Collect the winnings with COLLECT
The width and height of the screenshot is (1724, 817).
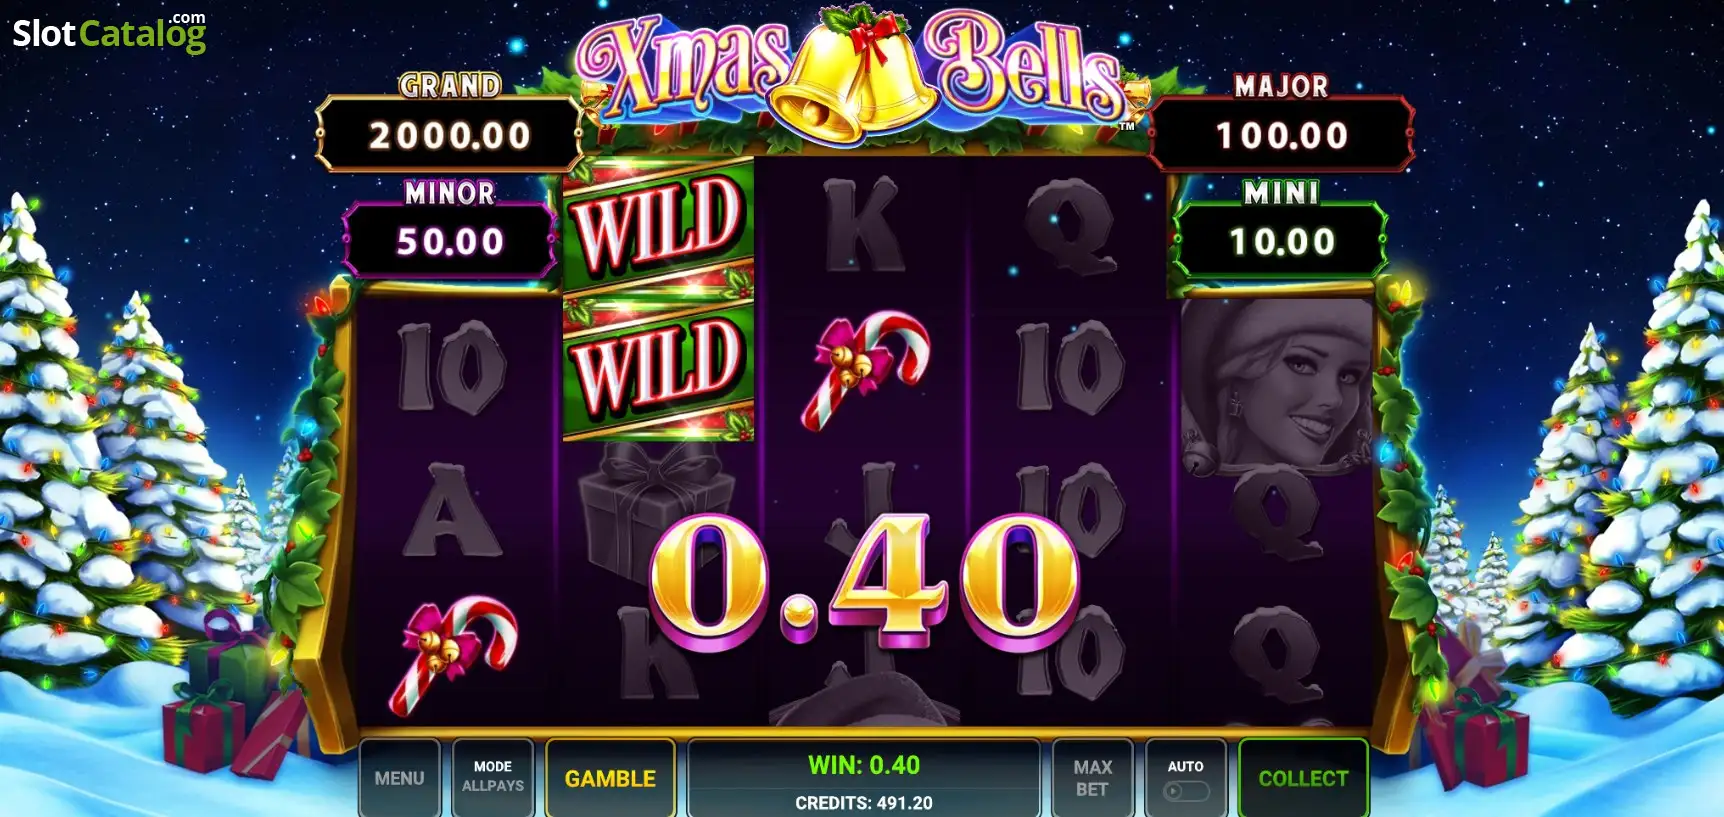click(1303, 778)
